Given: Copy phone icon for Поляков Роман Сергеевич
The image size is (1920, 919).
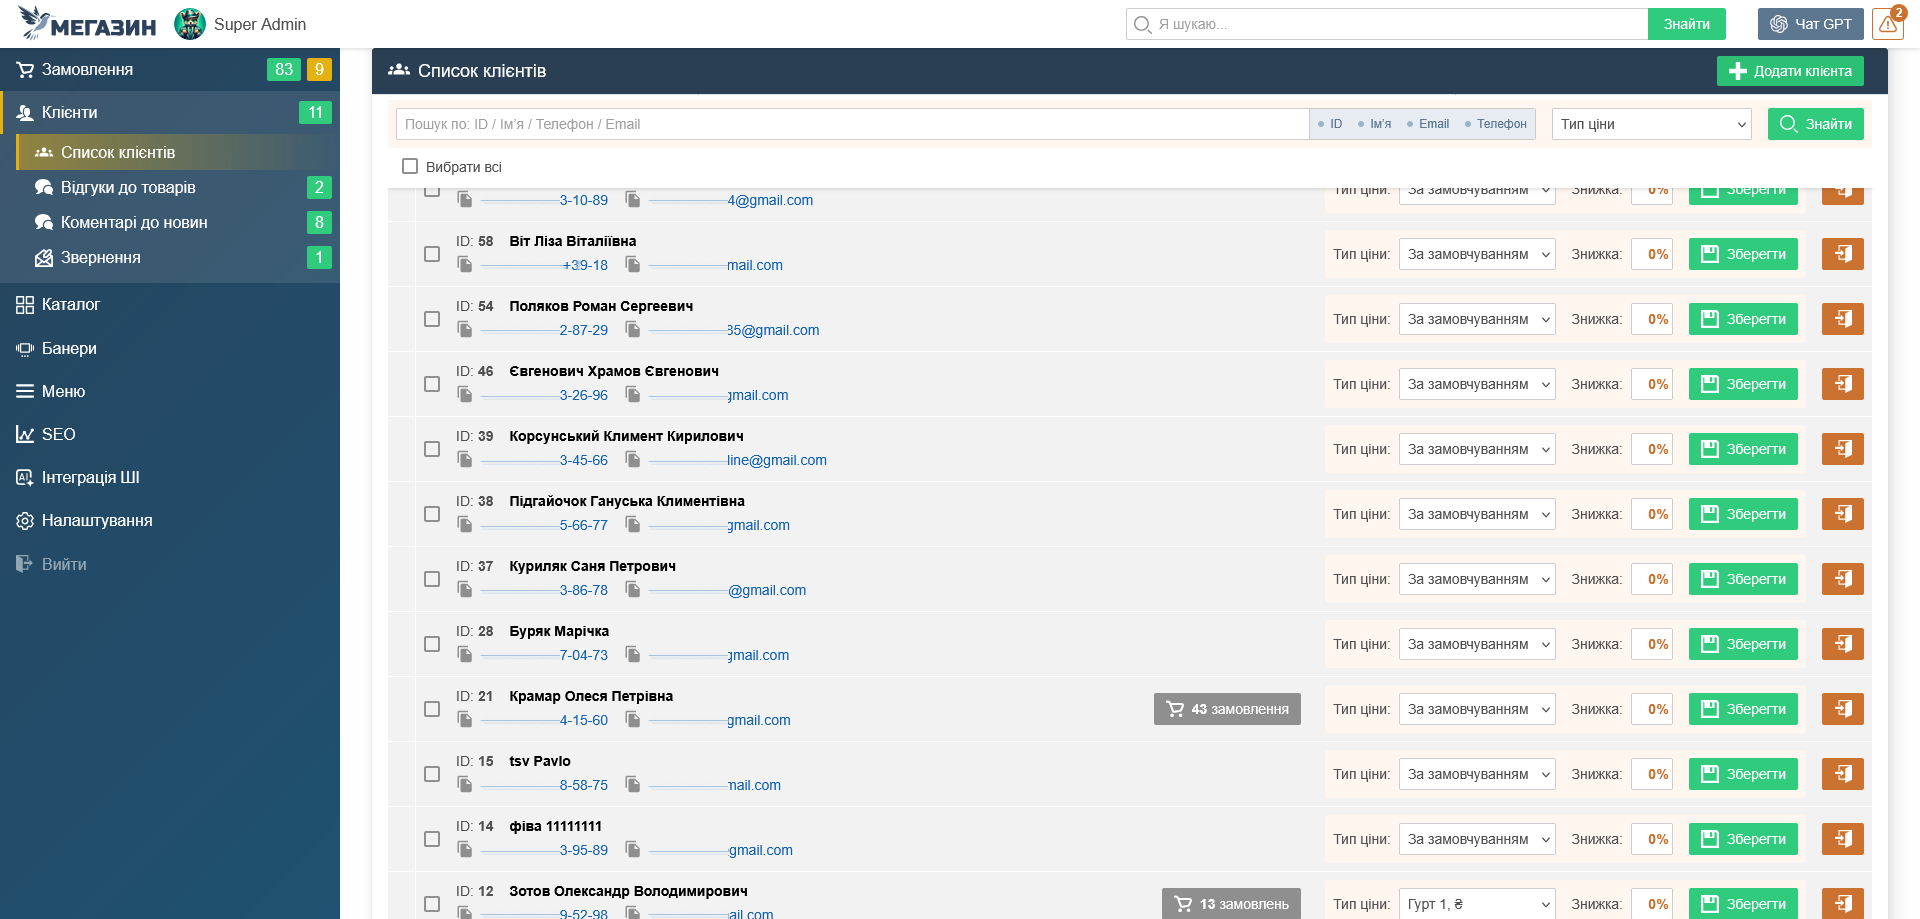Looking at the screenshot, I should (465, 329).
